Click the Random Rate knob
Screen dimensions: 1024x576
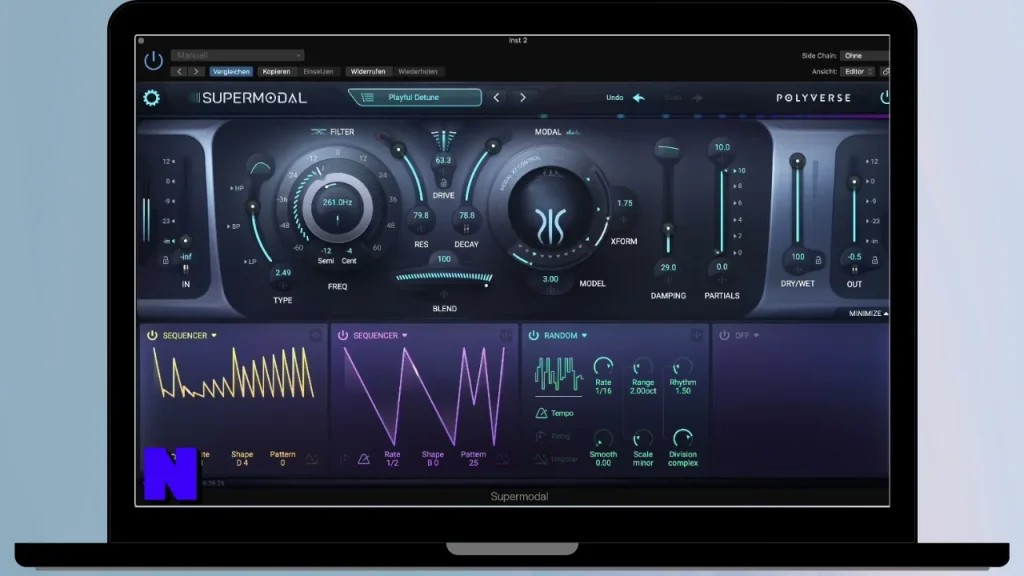coord(603,366)
